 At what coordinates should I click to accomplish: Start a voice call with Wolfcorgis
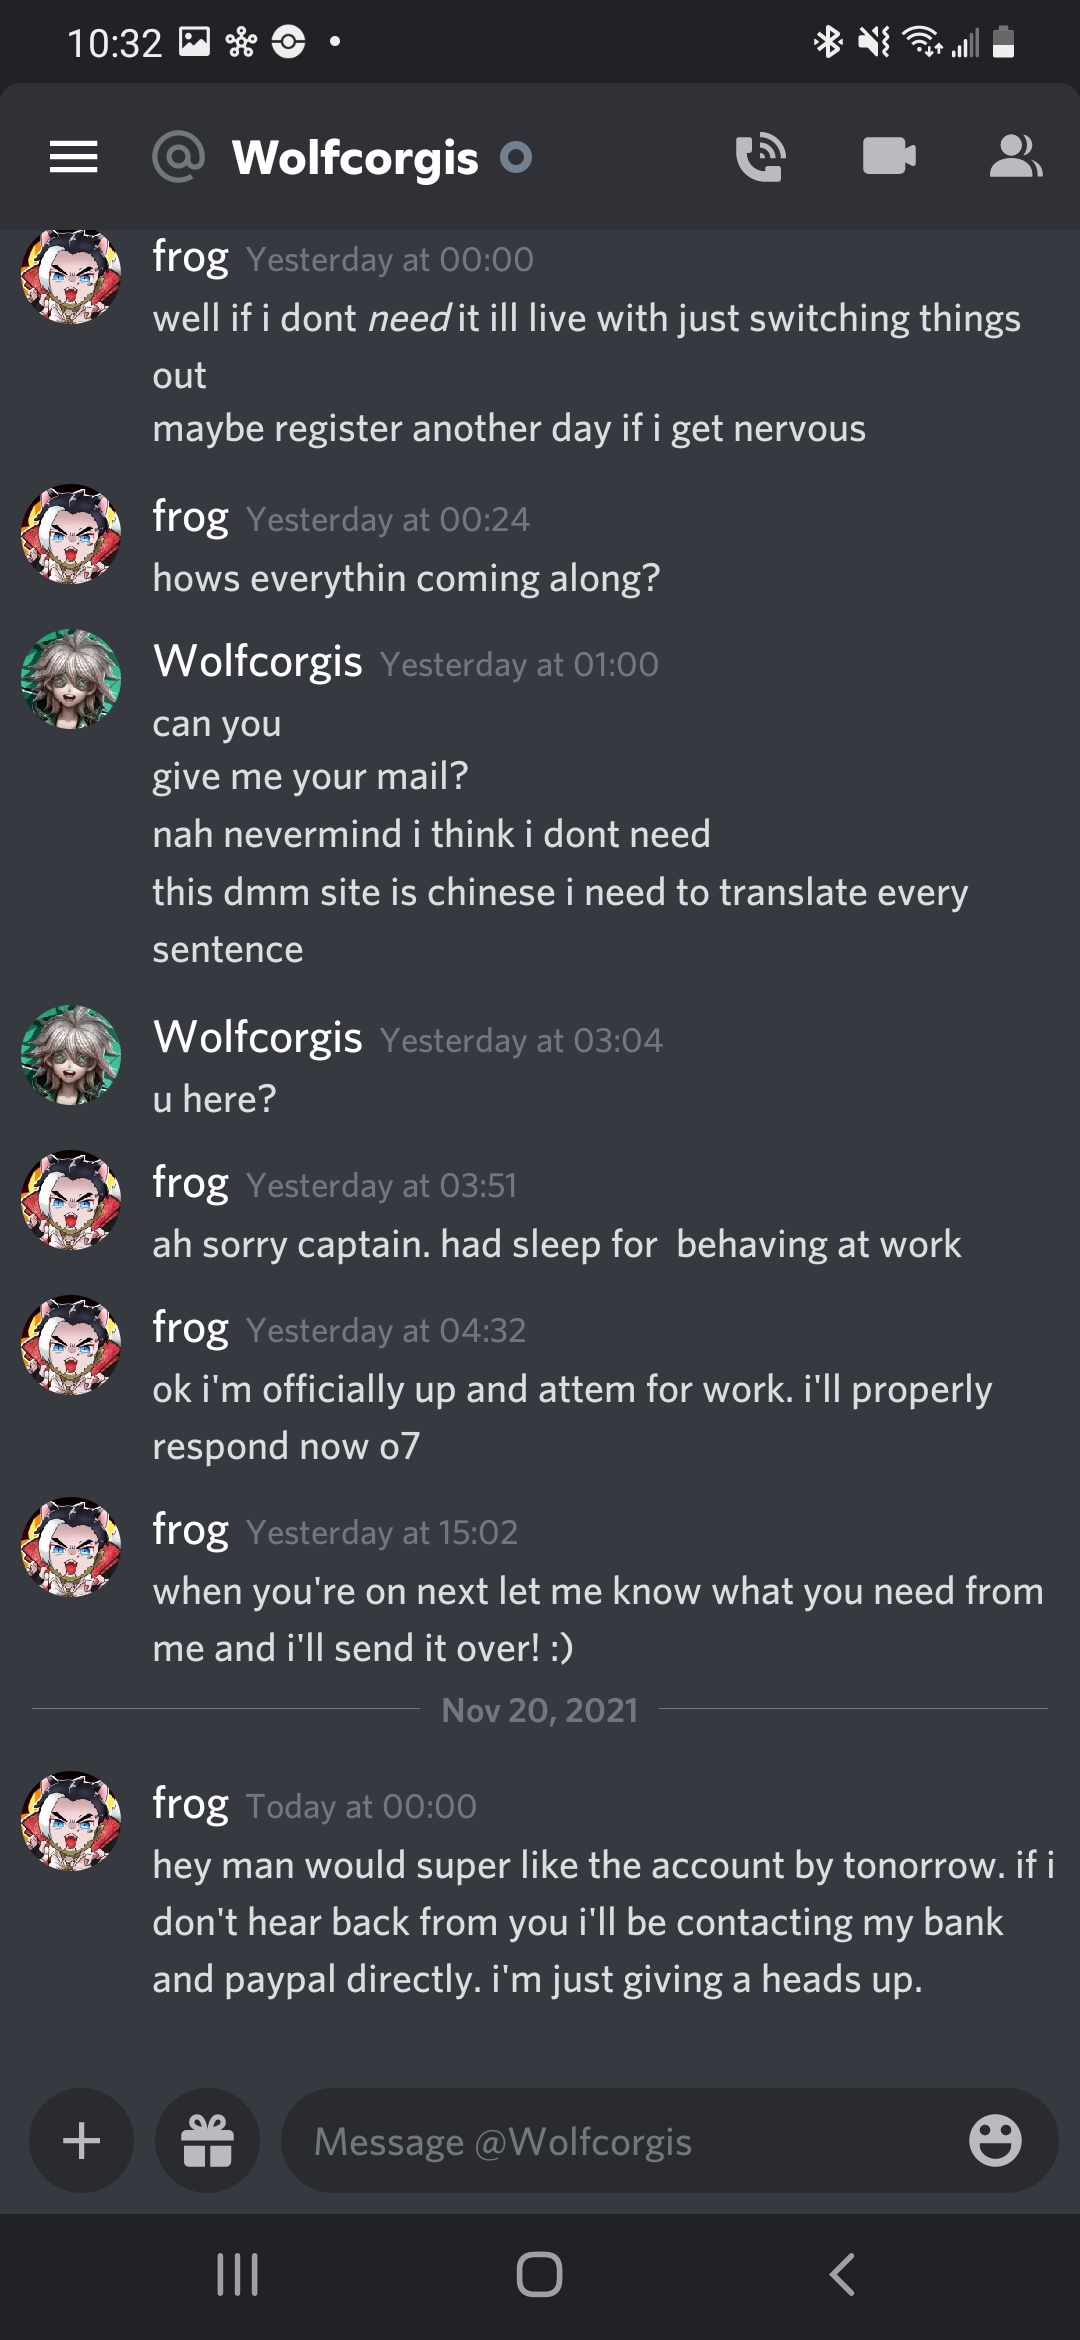point(760,157)
